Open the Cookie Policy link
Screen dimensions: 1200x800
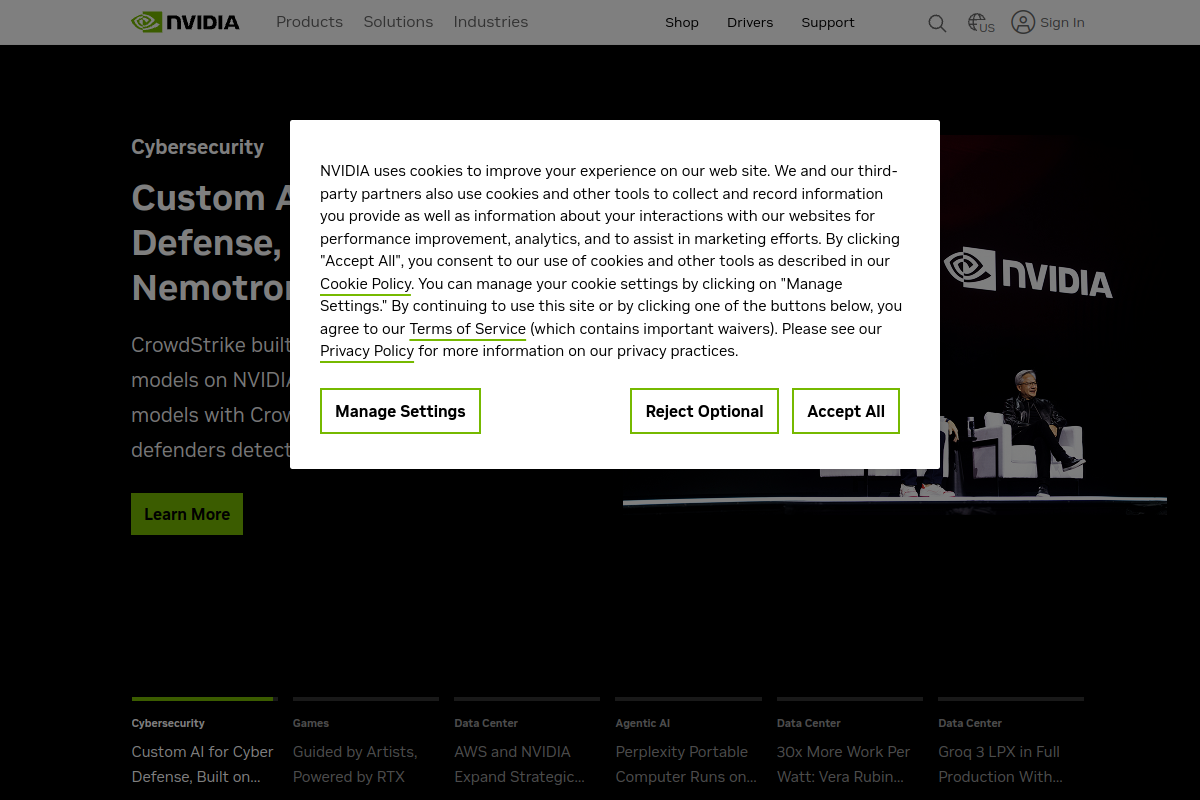coord(366,284)
